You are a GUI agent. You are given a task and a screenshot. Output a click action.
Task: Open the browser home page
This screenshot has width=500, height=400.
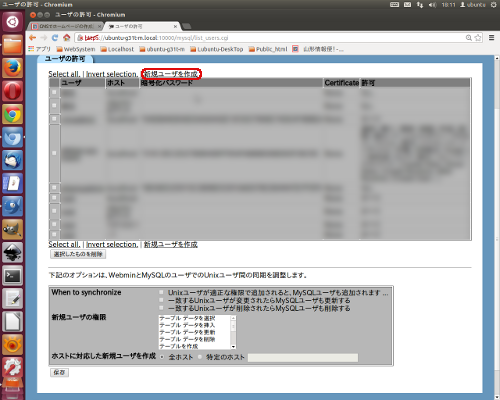[x=67, y=38]
